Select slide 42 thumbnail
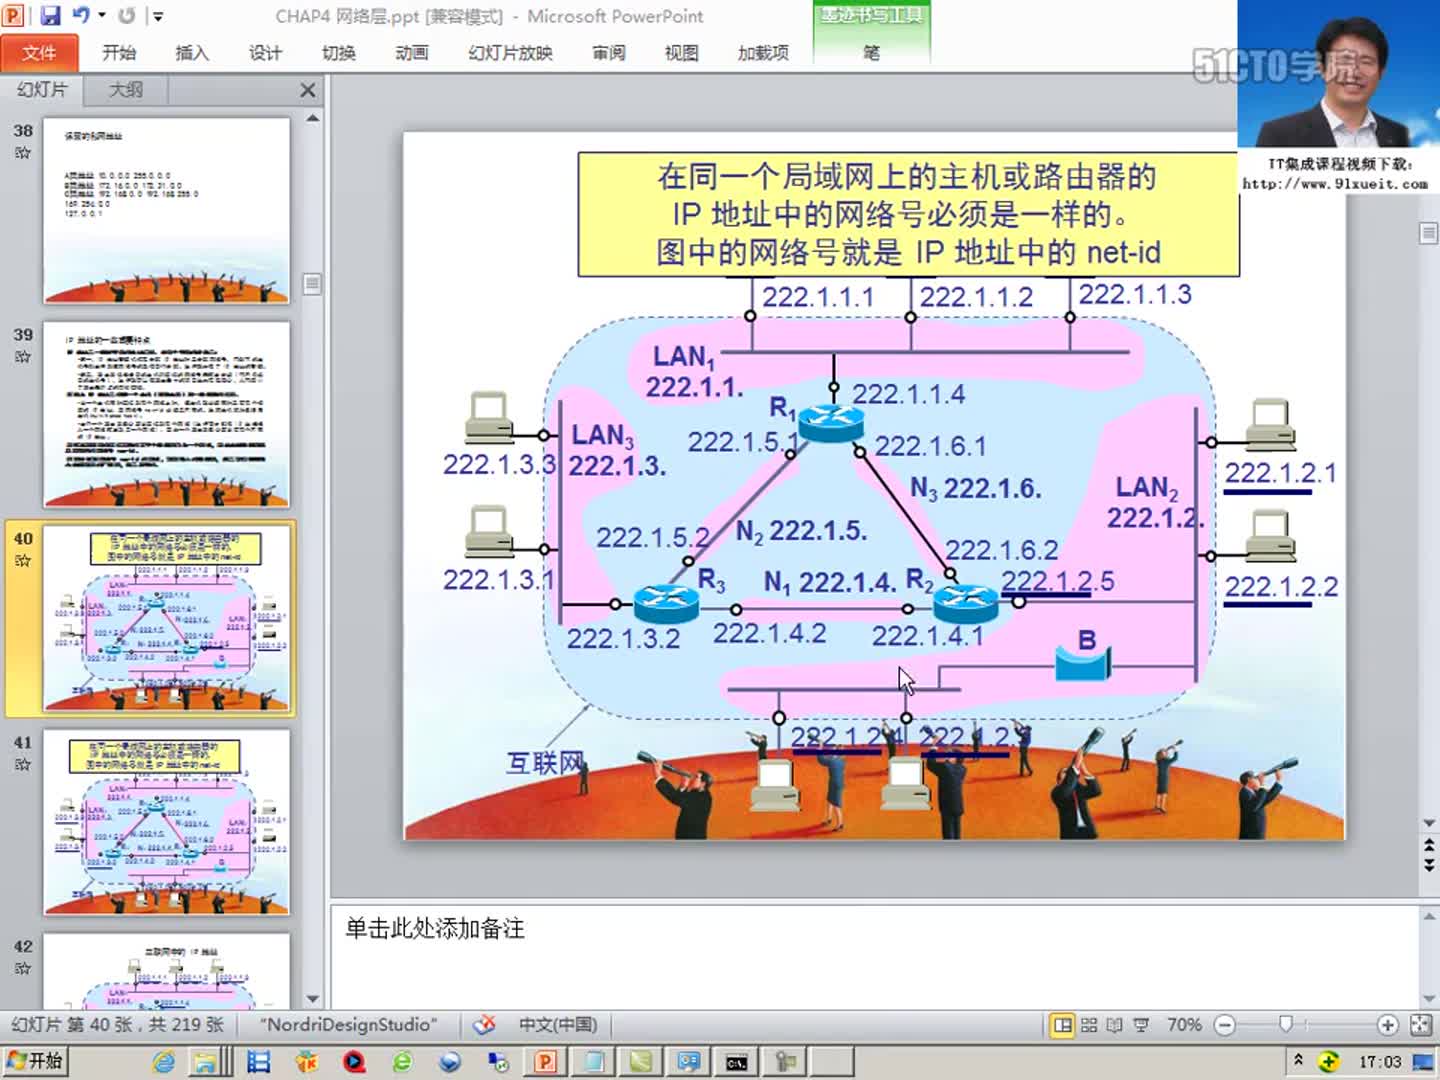This screenshot has width=1440, height=1080. click(166, 971)
